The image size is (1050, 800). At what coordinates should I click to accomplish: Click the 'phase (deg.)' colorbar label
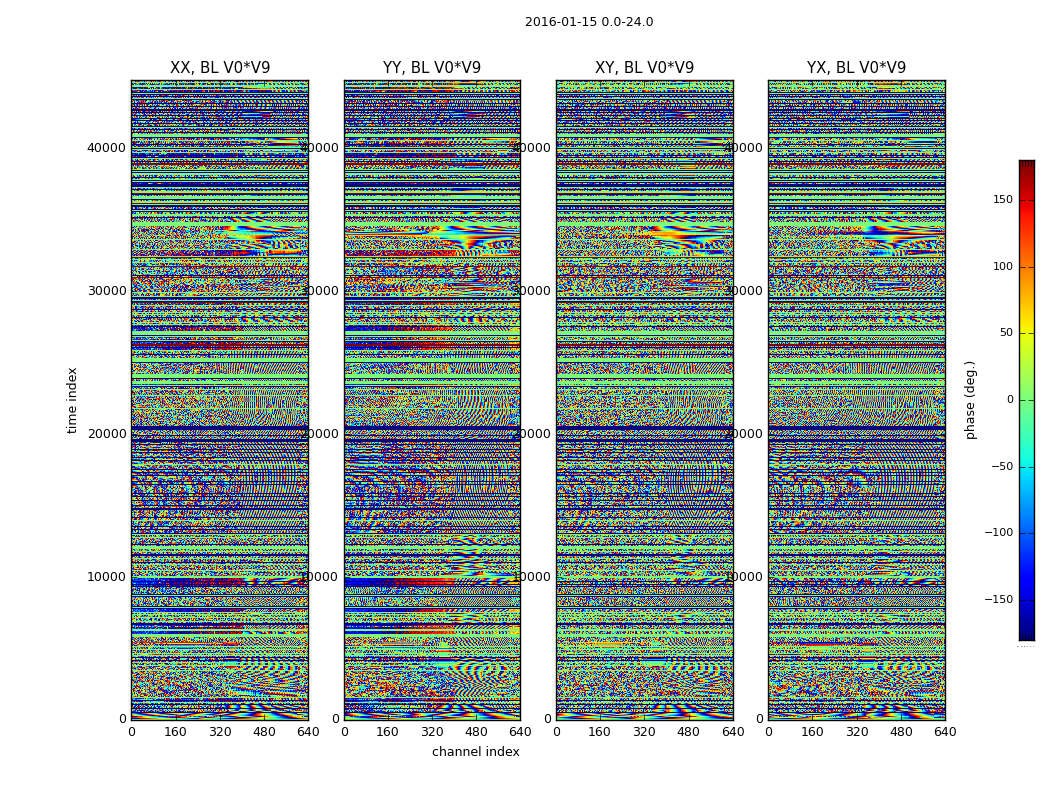(x=971, y=400)
